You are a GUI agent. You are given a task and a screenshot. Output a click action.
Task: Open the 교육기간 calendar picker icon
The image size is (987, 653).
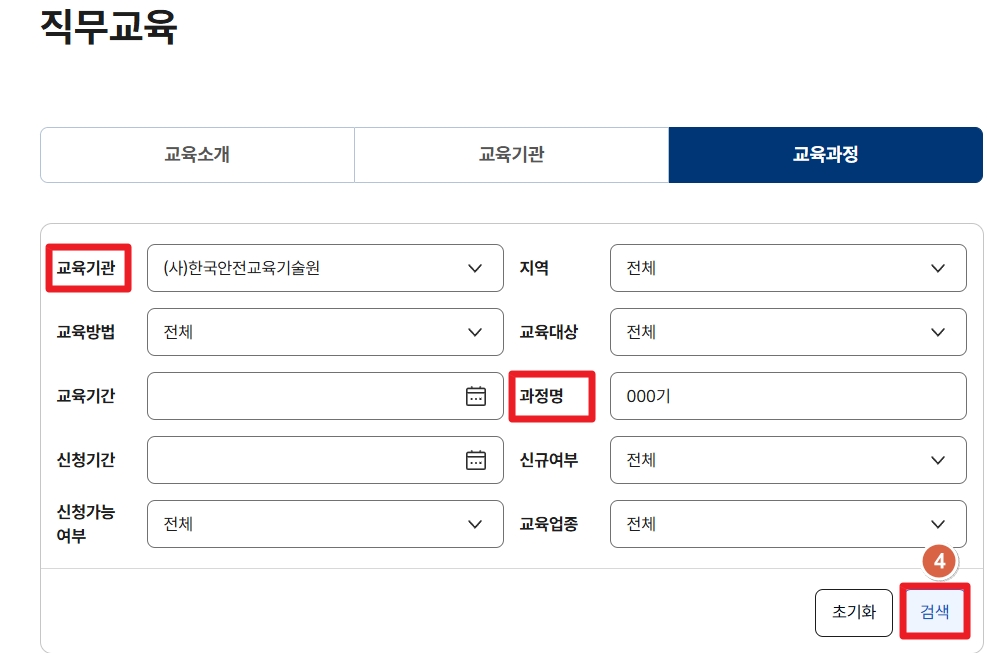pyautogui.click(x=476, y=396)
